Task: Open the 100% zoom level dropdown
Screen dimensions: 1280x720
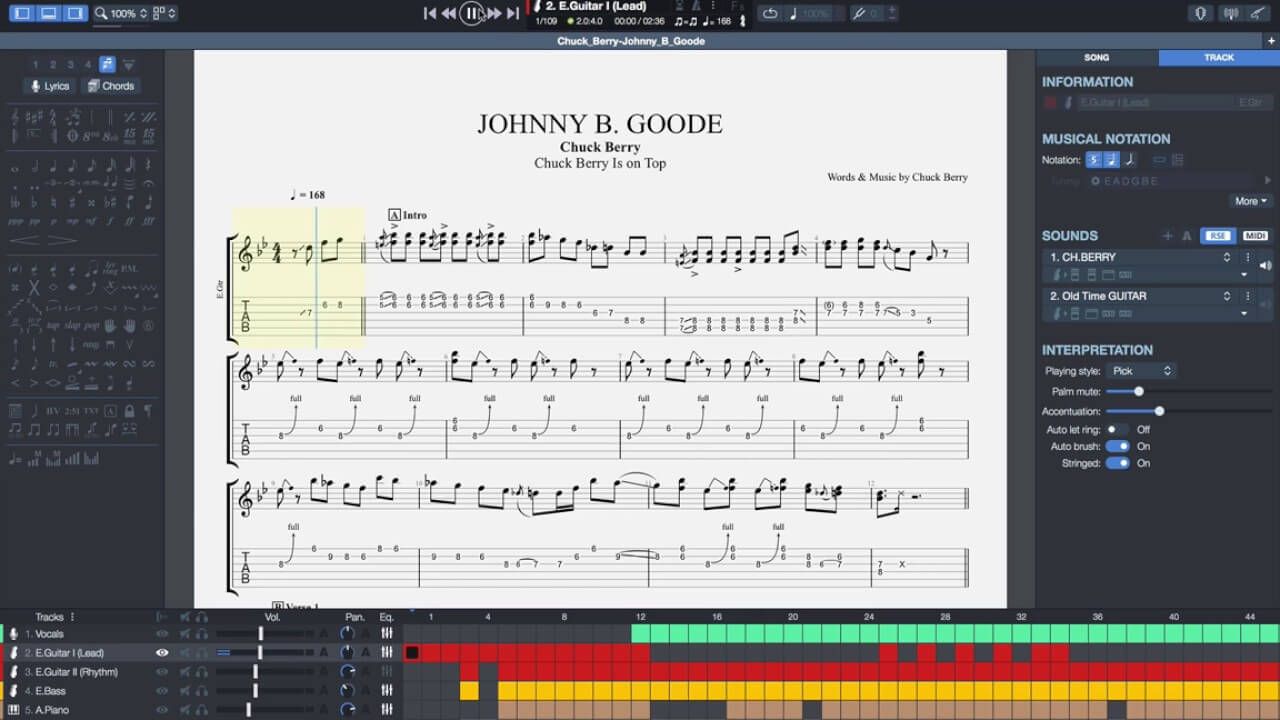Action: (121, 14)
